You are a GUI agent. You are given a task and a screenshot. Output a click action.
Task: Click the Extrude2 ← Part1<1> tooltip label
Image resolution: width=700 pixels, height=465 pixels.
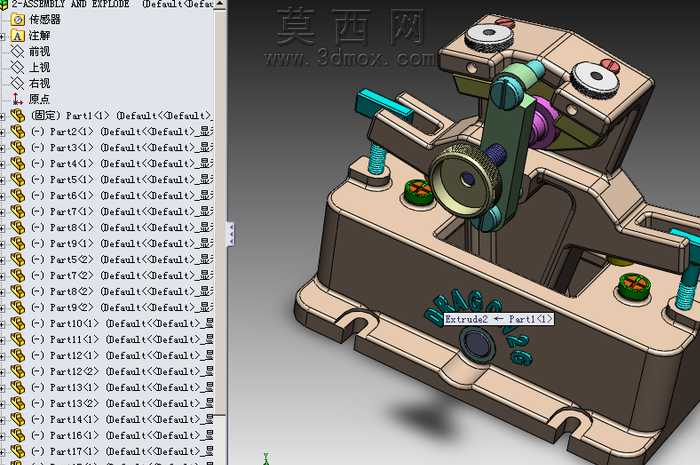(499, 319)
